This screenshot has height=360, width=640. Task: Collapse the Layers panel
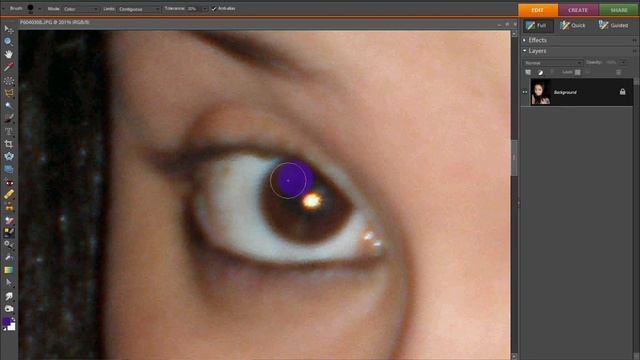[x=524, y=51]
